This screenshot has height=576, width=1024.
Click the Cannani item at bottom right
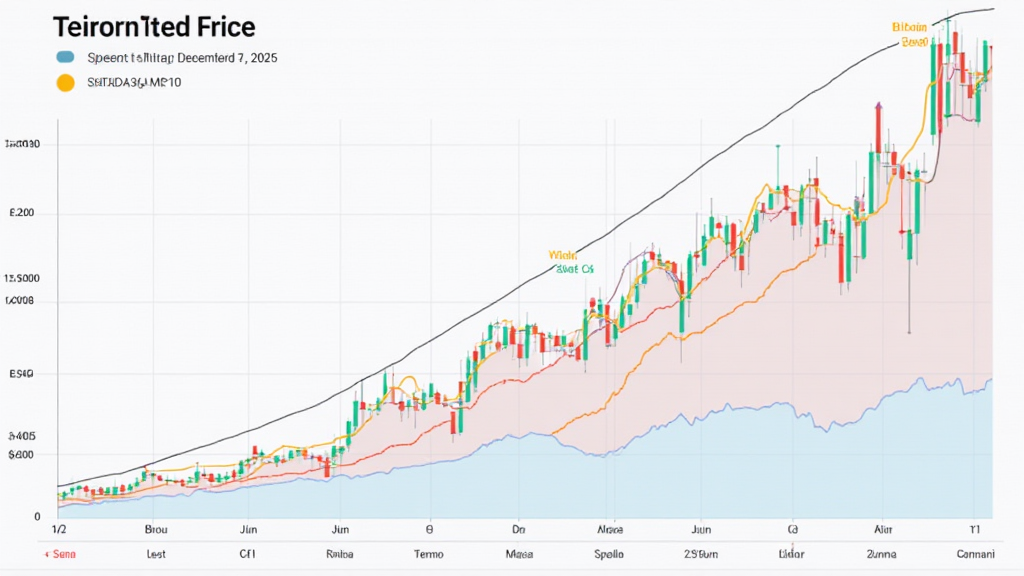(977, 552)
